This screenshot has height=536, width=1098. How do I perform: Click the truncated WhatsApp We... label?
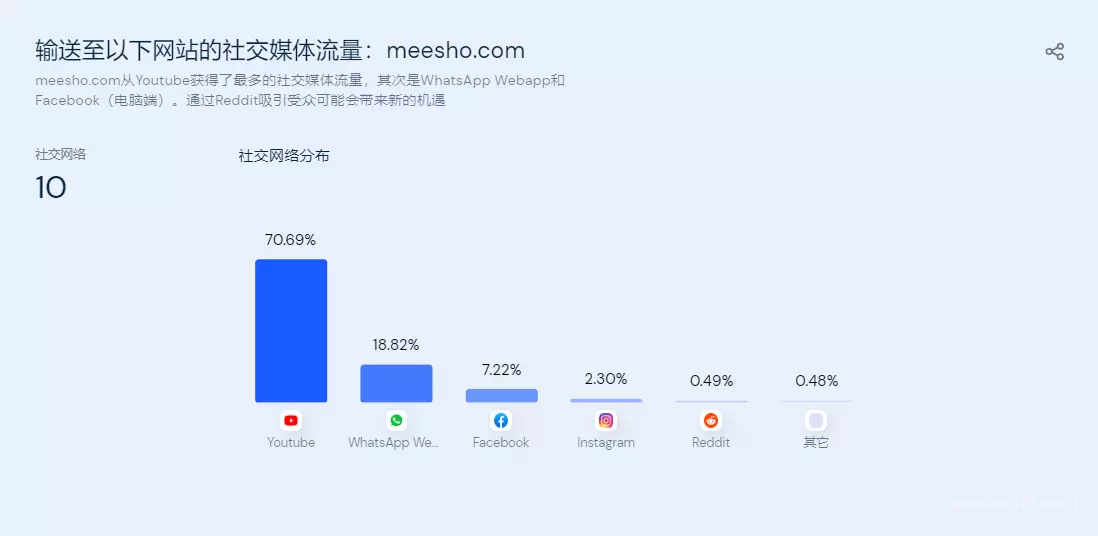click(394, 443)
